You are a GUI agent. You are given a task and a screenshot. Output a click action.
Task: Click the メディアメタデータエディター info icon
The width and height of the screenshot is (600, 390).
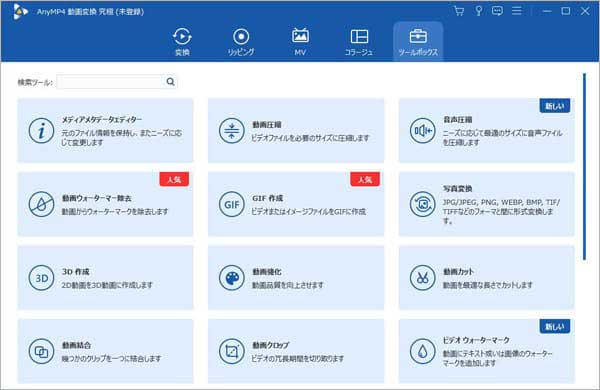tap(41, 131)
